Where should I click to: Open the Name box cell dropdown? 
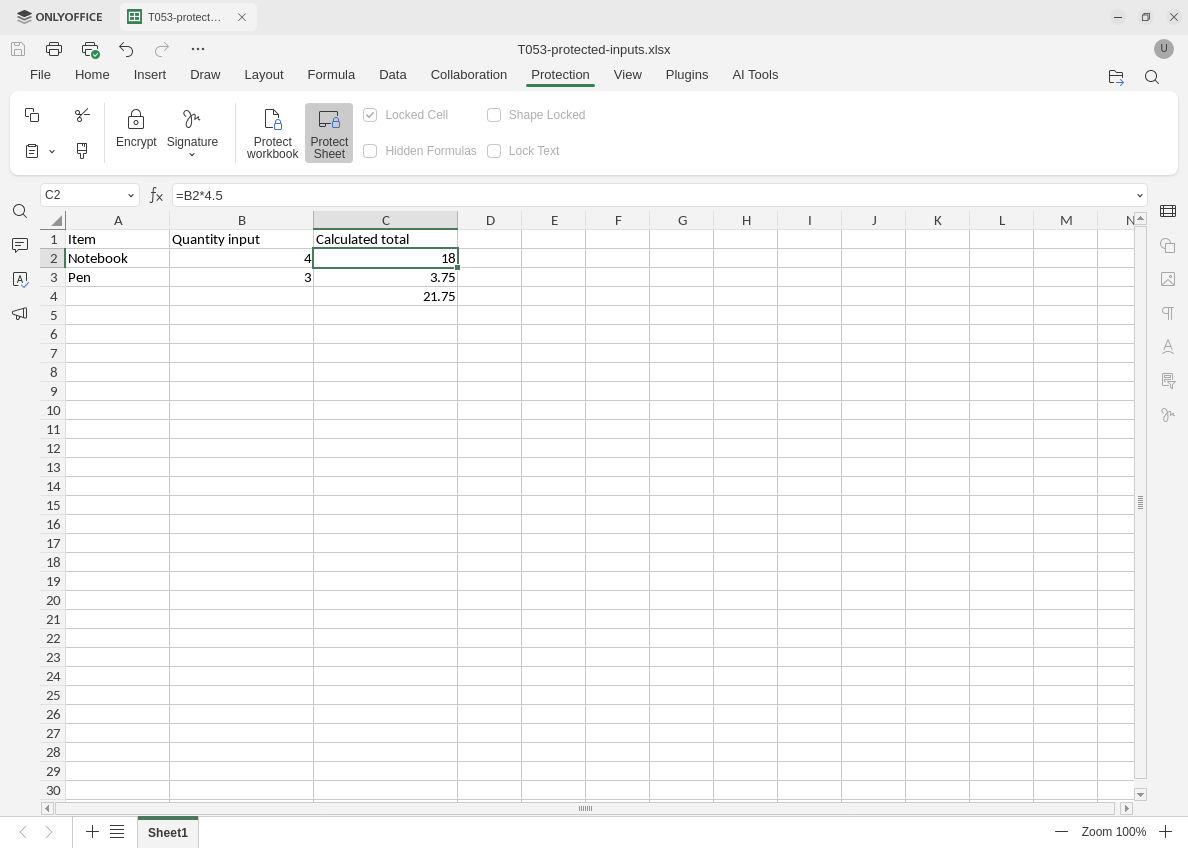(130, 196)
